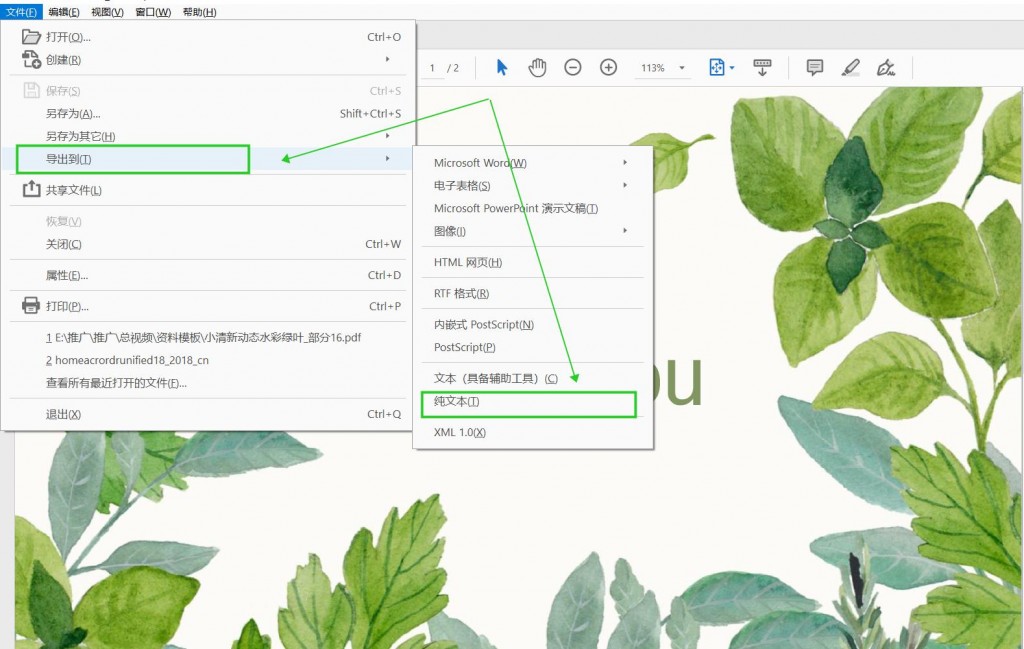Click the Ctrl+O shortcut text

[x=384, y=37]
